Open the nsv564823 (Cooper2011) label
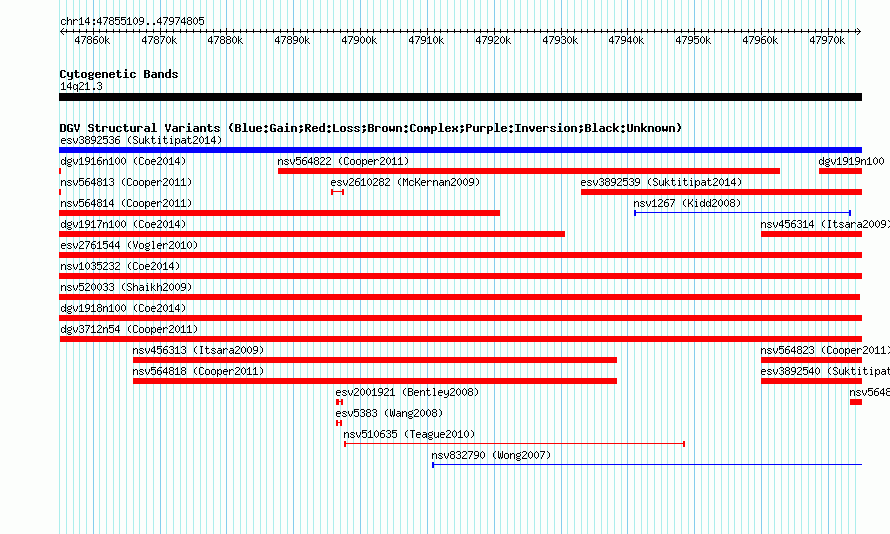 825,350
